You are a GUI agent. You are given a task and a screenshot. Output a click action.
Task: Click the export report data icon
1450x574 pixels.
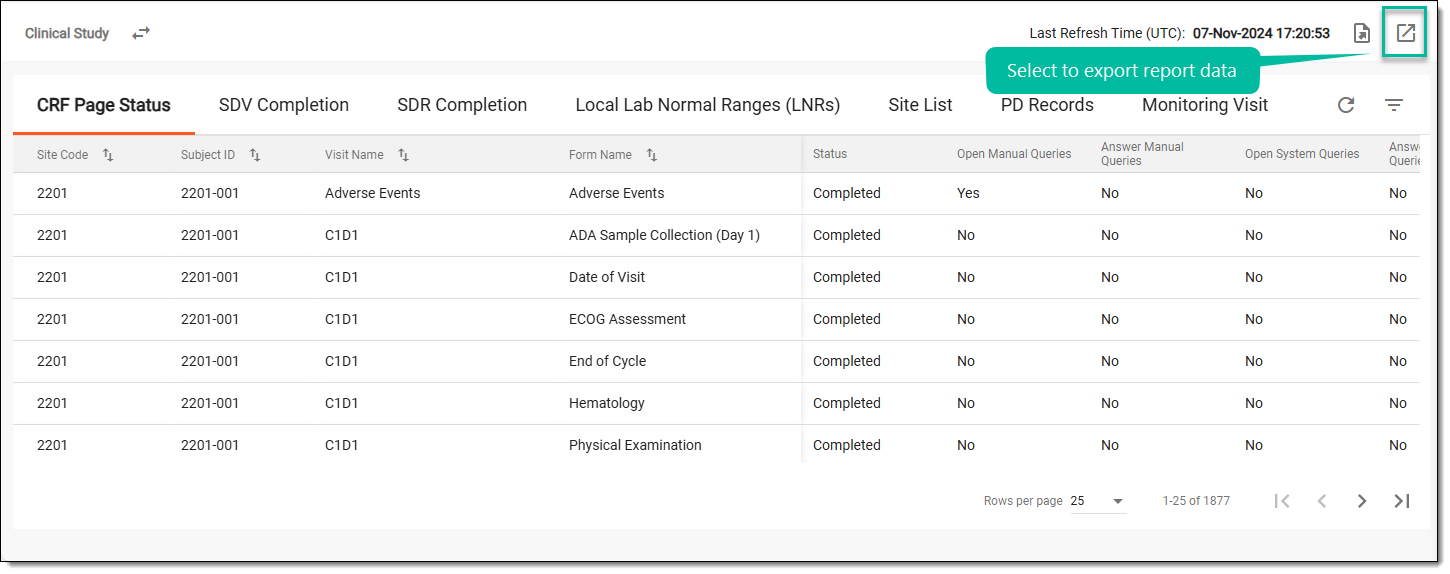coord(1405,33)
